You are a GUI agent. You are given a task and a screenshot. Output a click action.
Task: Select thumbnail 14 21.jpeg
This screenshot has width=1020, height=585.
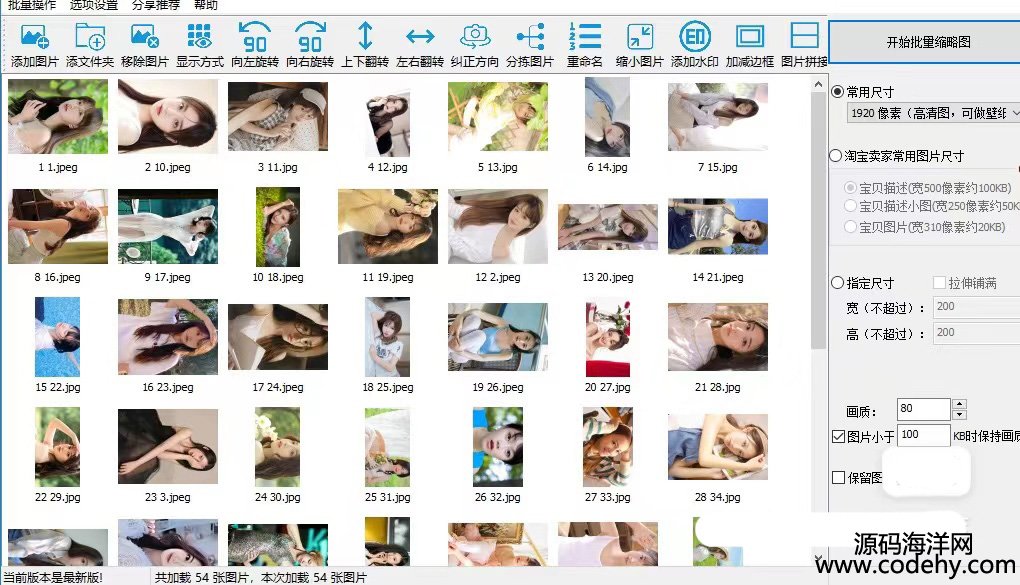point(718,226)
